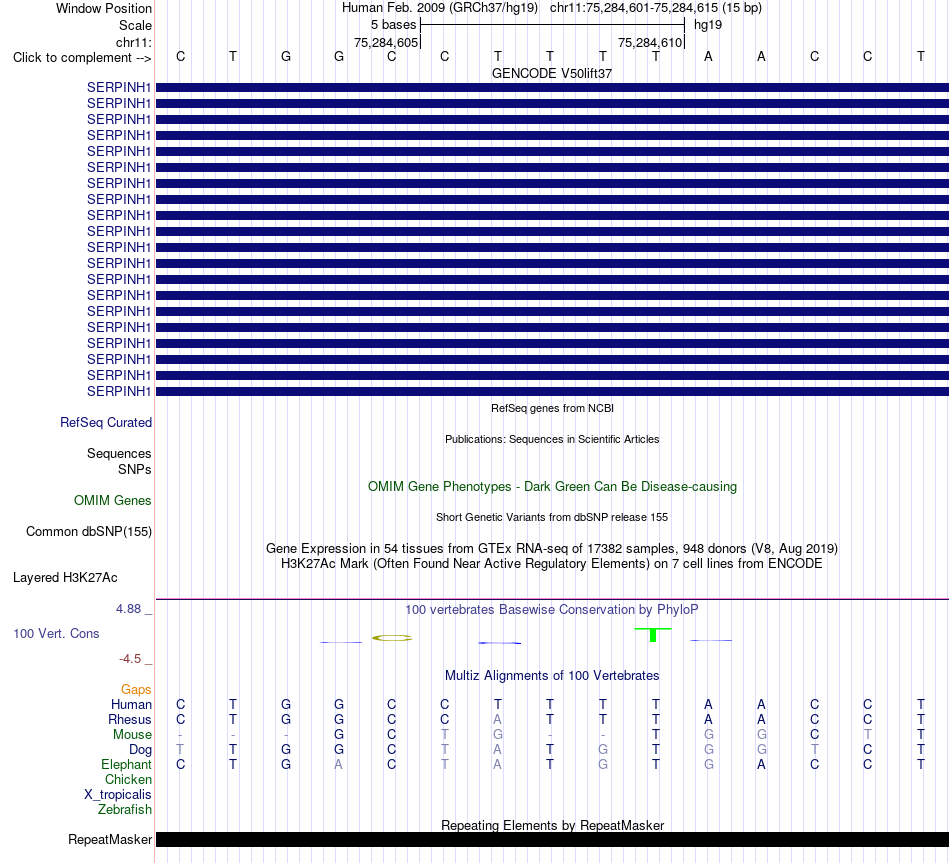Click the OMIM Gene Phenotypes center title
This screenshot has height=863, width=950.
(x=552, y=487)
